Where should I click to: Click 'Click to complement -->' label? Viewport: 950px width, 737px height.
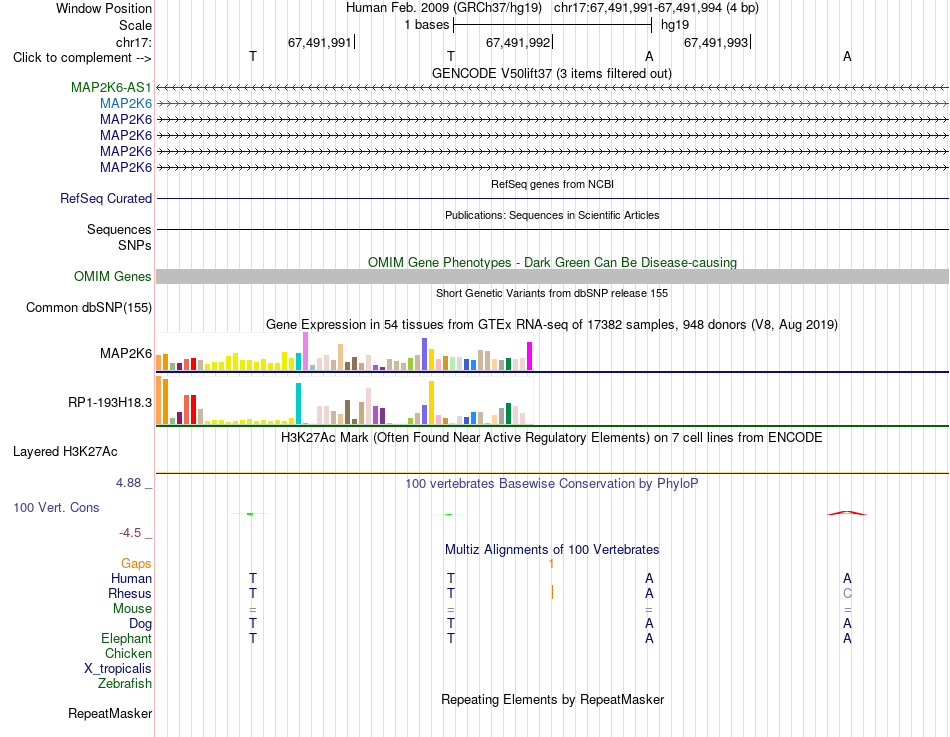click(x=82, y=58)
